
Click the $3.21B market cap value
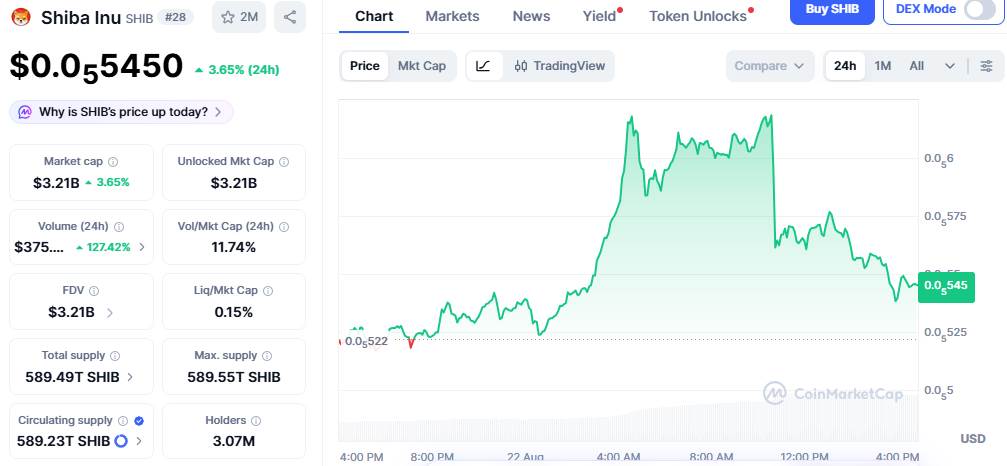tap(57, 183)
